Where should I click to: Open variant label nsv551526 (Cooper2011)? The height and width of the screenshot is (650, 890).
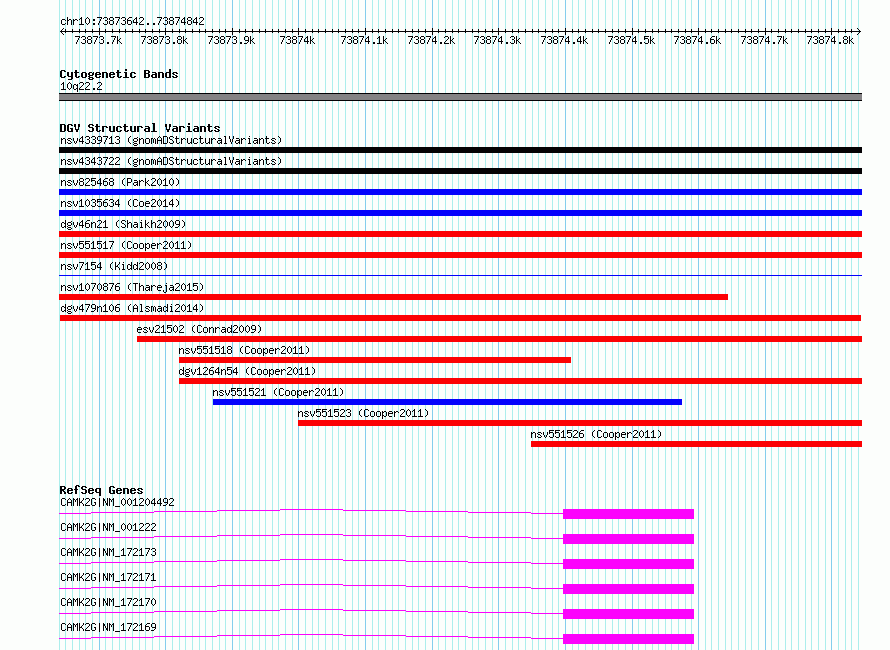pyautogui.click(x=596, y=434)
